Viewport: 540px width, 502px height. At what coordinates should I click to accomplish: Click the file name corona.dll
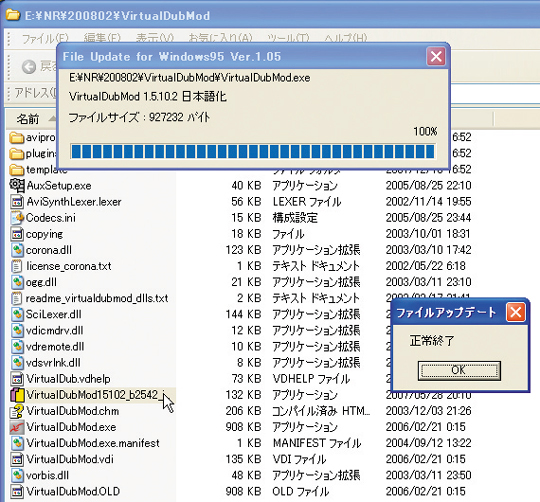tap(49, 250)
